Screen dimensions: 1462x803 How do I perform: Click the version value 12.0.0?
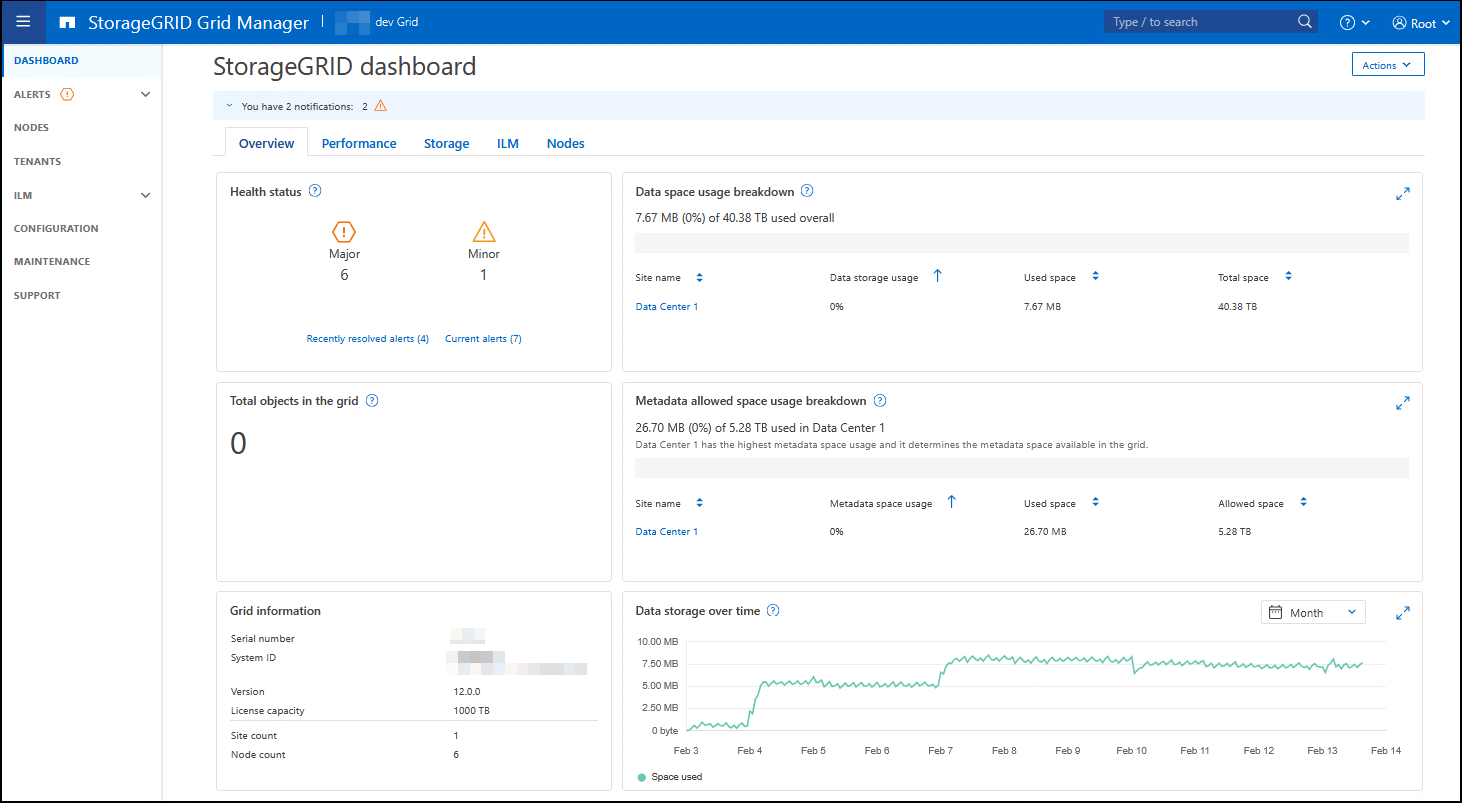(467, 692)
